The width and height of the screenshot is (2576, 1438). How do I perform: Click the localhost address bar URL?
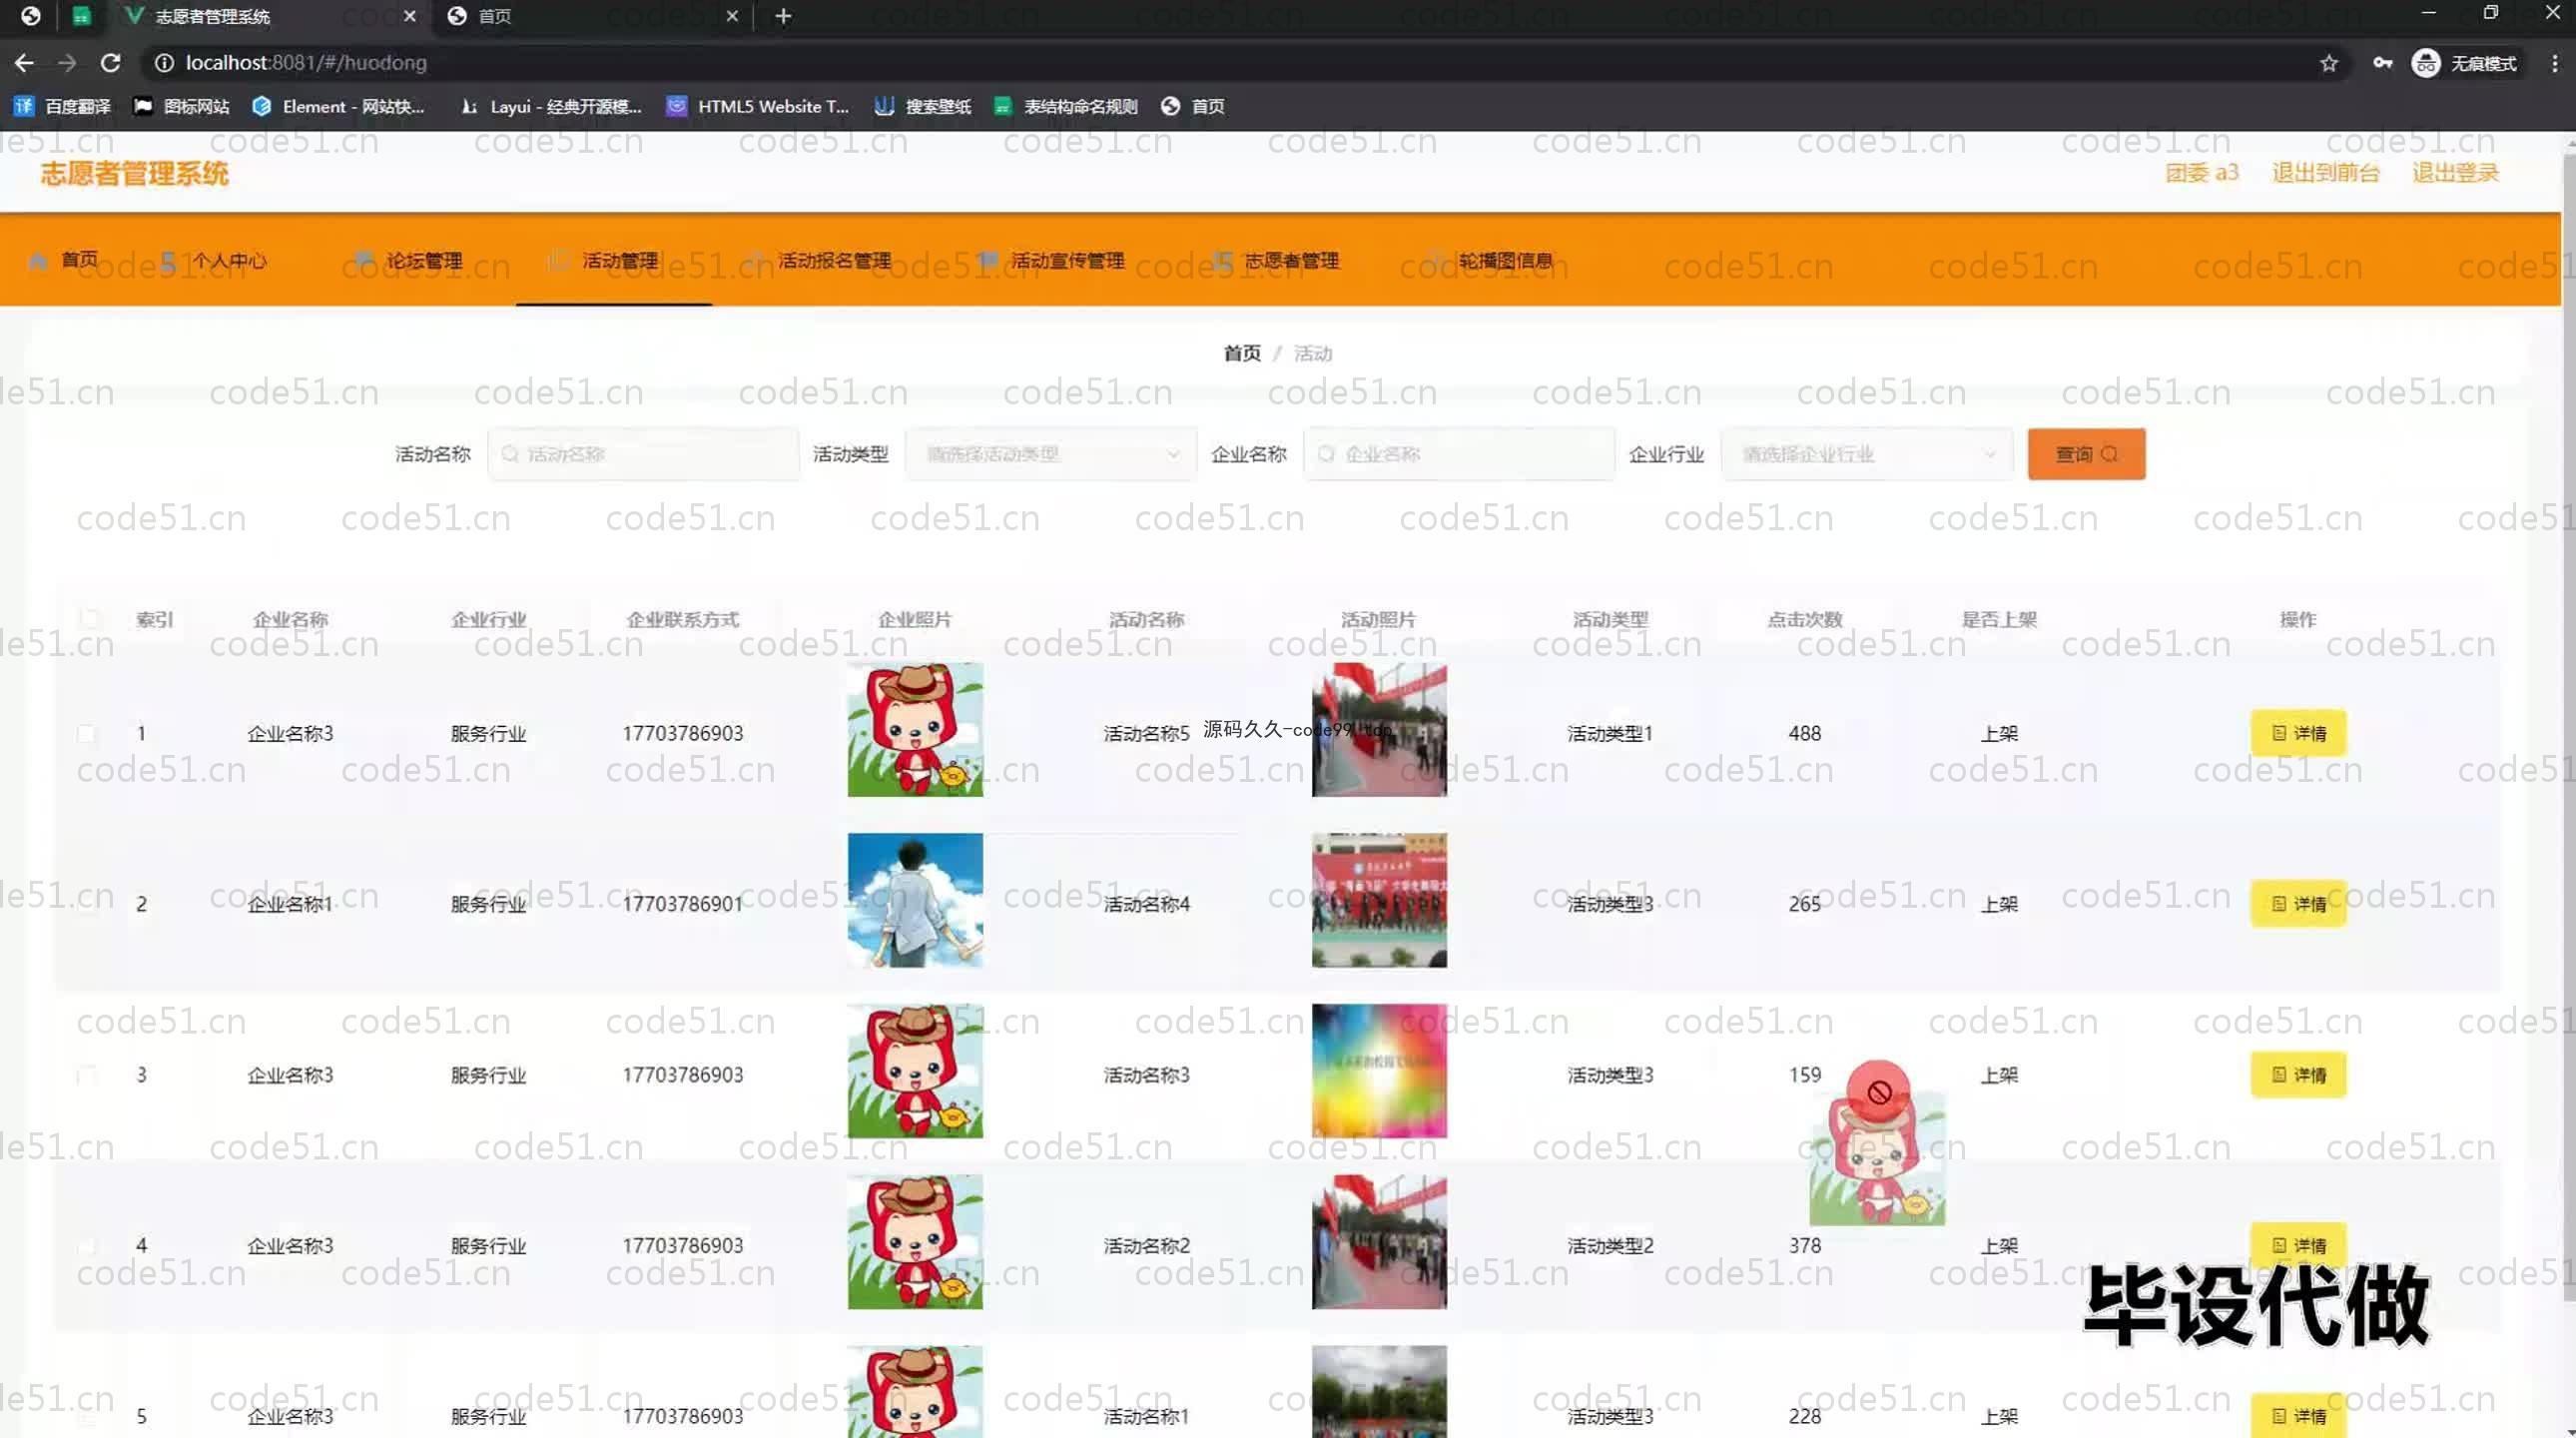click(x=306, y=63)
